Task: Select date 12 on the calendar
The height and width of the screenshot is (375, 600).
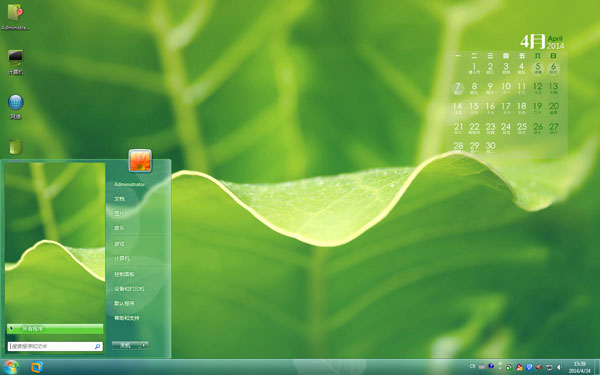Action: click(x=538, y=88)
